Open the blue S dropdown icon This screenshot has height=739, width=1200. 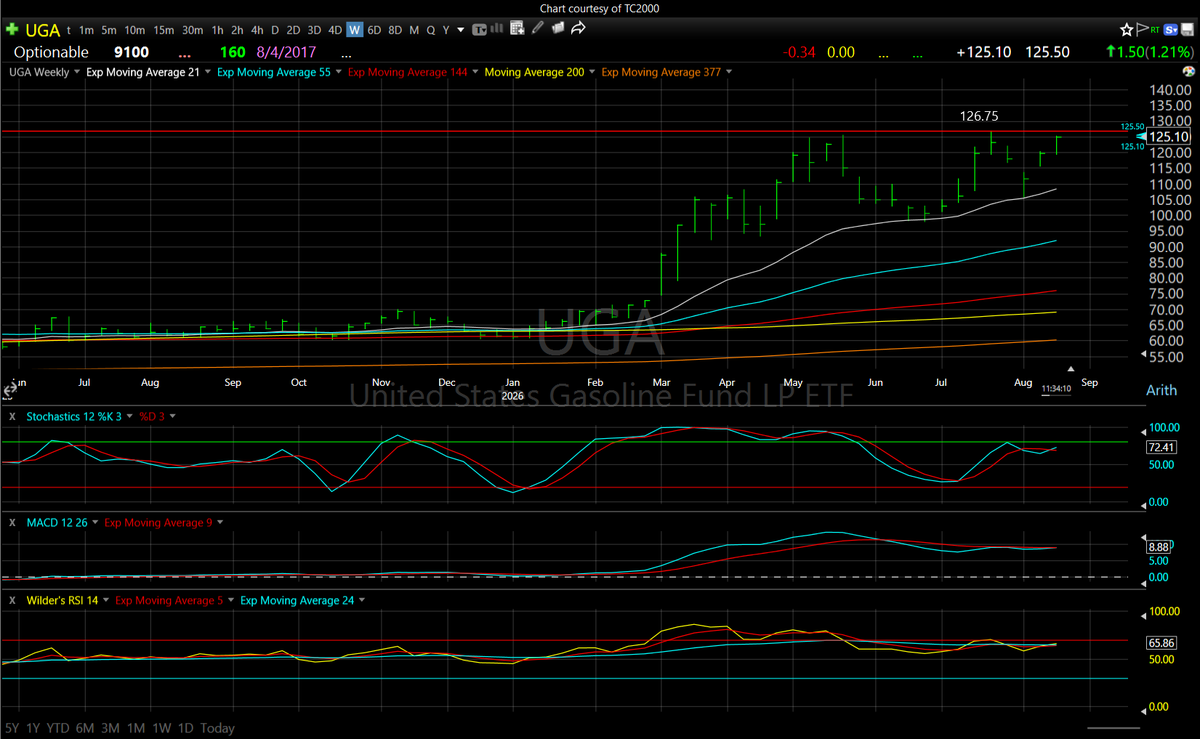point(1171,30)
